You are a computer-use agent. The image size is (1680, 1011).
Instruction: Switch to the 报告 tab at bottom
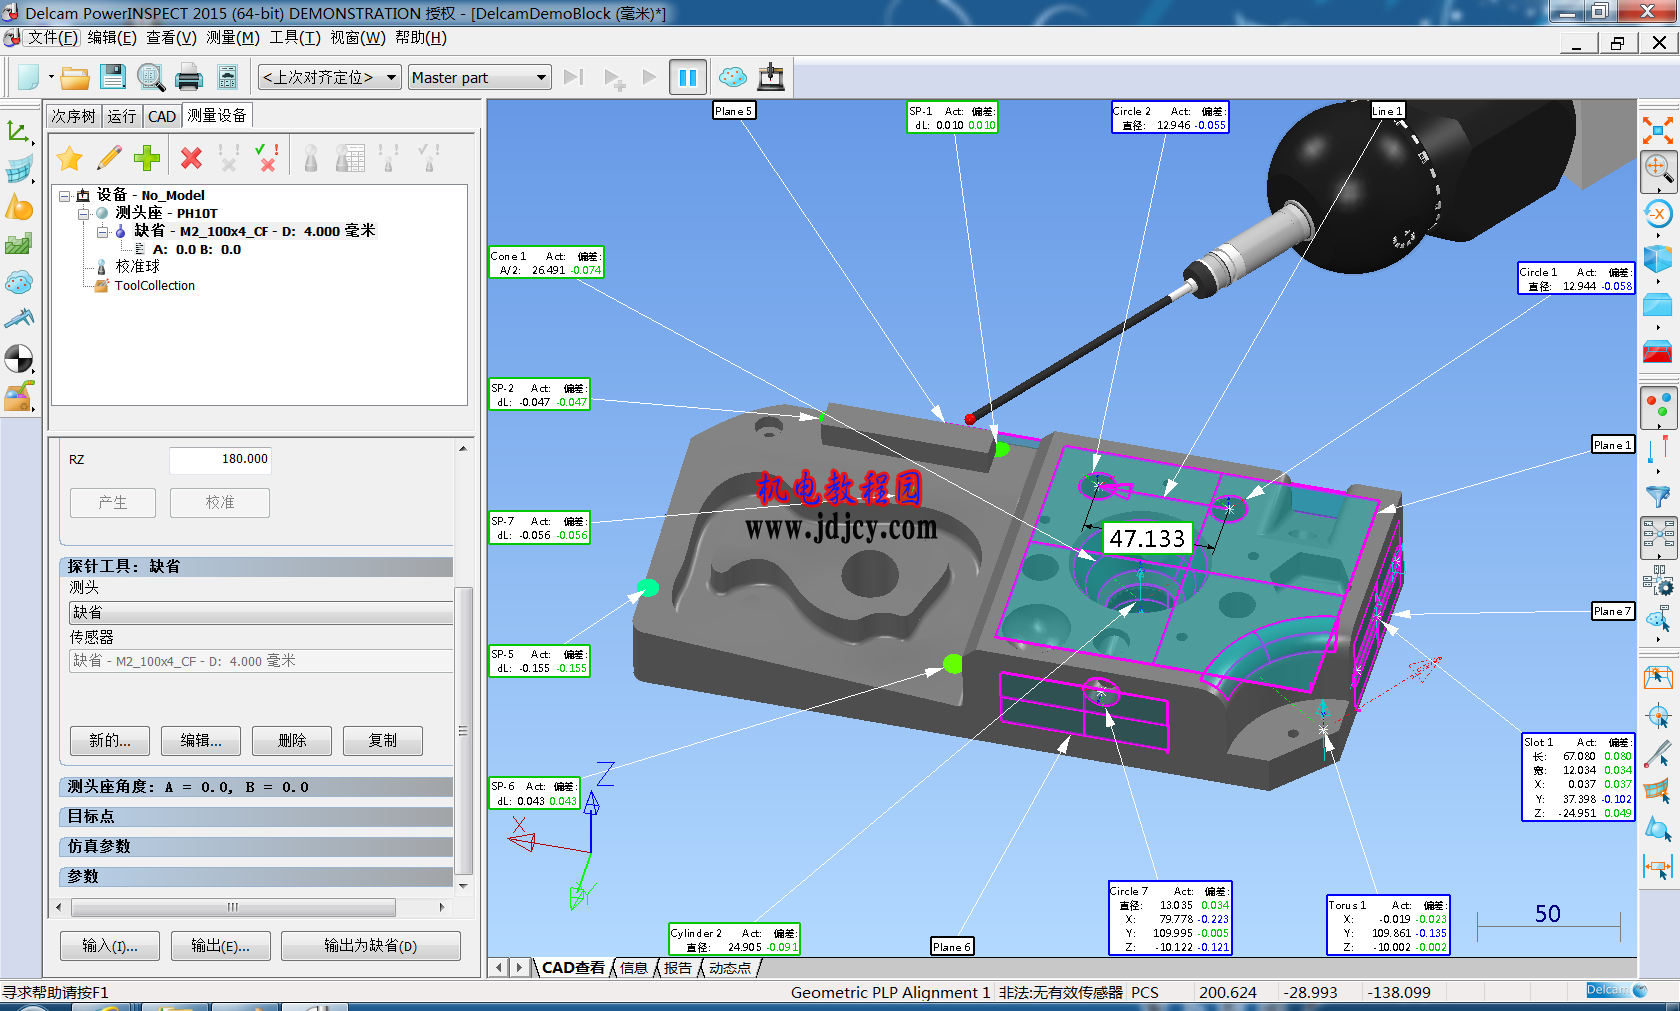[x=677, y=968]
